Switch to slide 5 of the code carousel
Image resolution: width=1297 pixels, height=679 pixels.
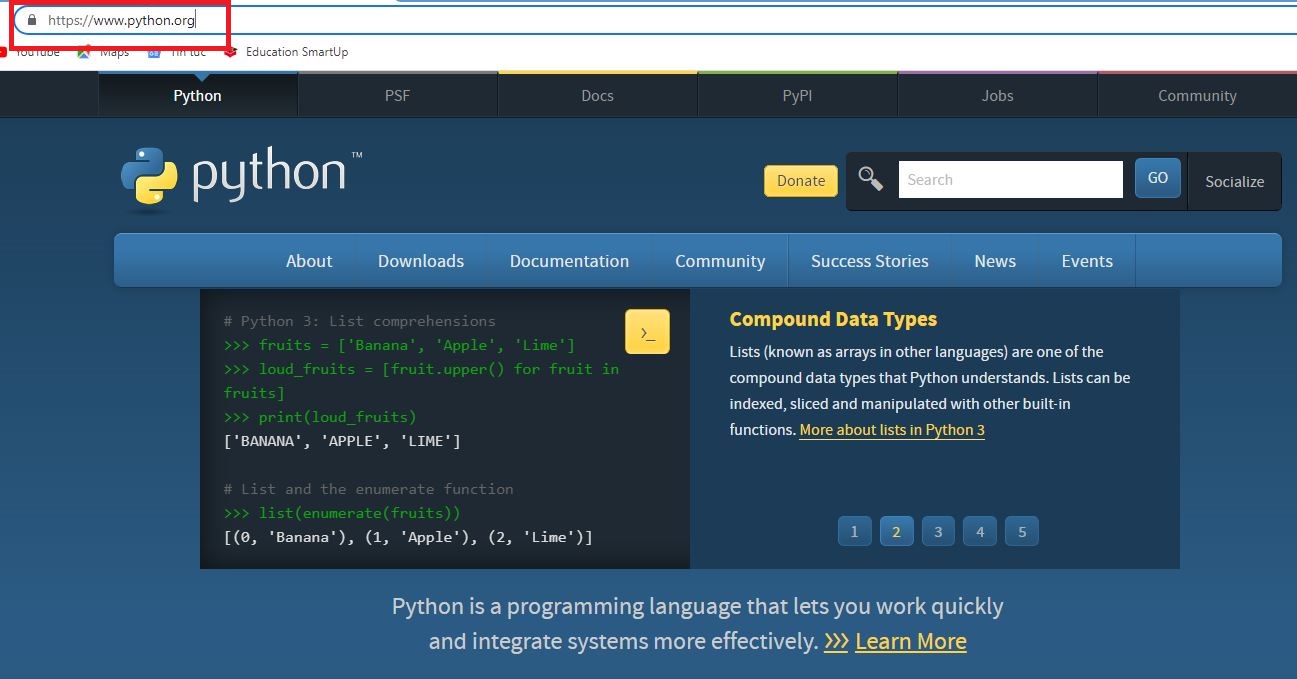(x=1022, y=531)
